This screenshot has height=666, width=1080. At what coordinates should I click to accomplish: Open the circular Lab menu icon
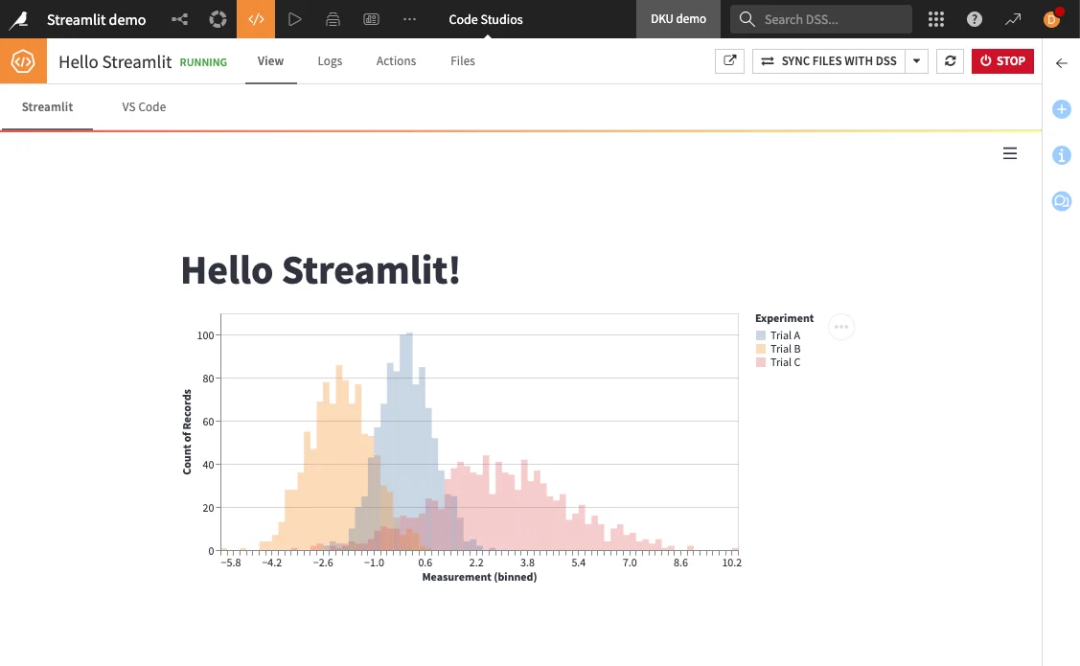(x=218, y=19)
